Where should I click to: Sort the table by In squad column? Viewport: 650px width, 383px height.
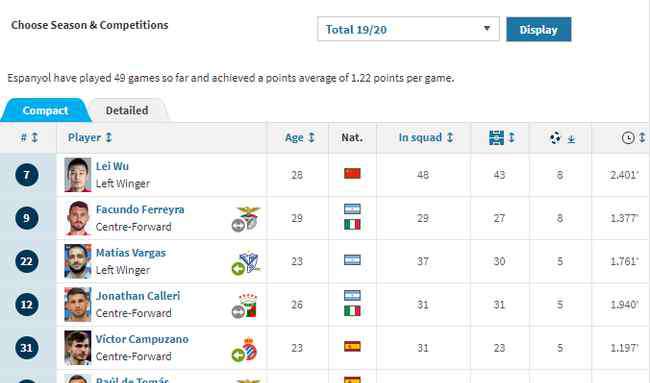tap(426, 138)
